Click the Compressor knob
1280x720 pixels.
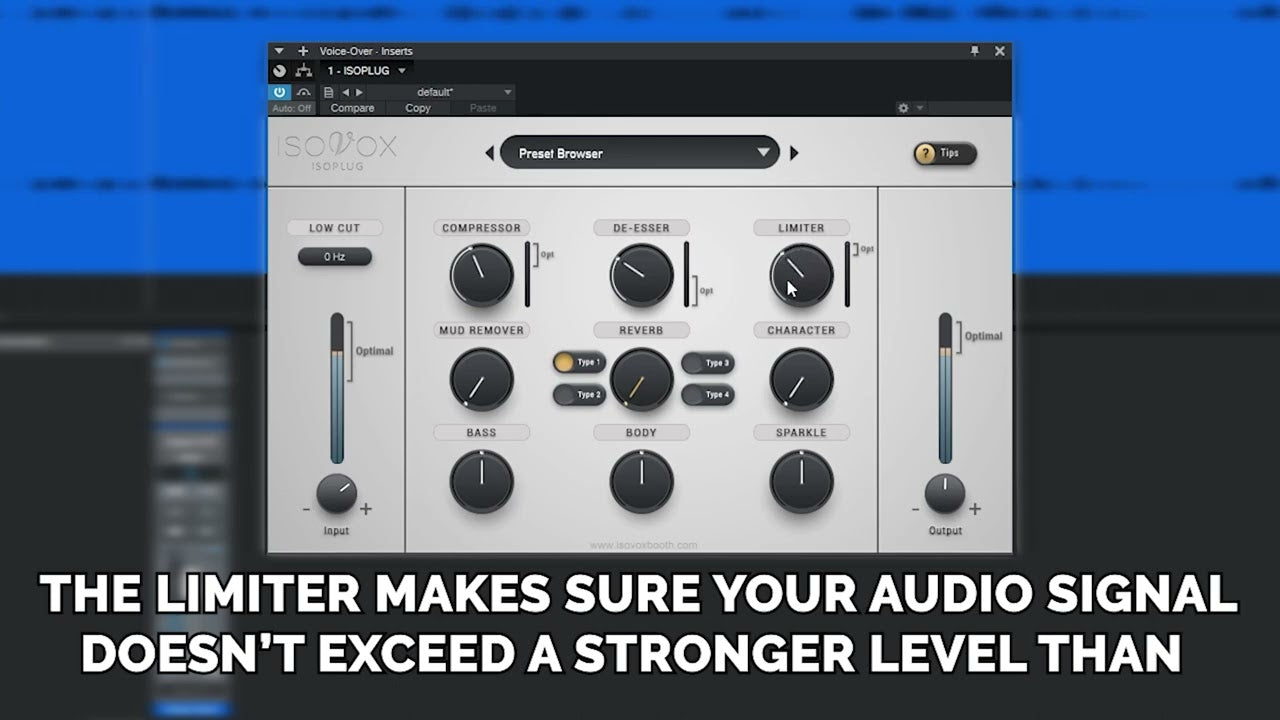[x=481, y=276]
